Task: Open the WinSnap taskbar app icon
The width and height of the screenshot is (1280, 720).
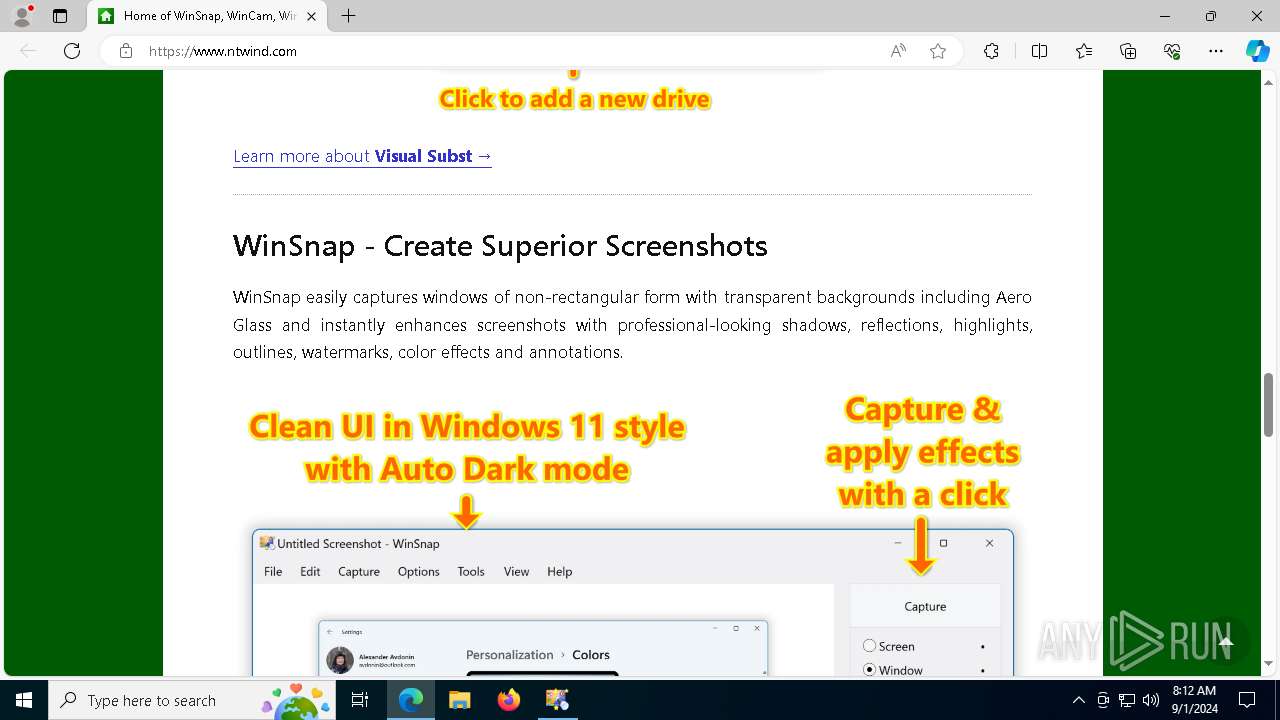Action: pyautogui.click(x=557, y=700)
